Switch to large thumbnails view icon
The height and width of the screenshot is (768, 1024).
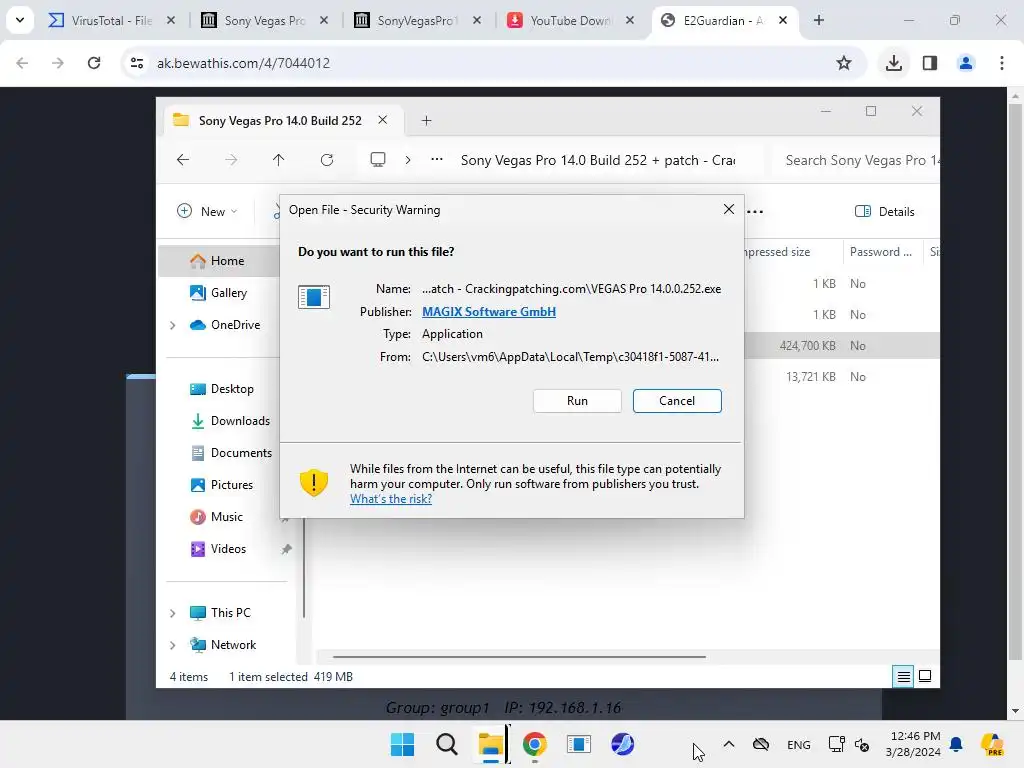pos(925,677)
